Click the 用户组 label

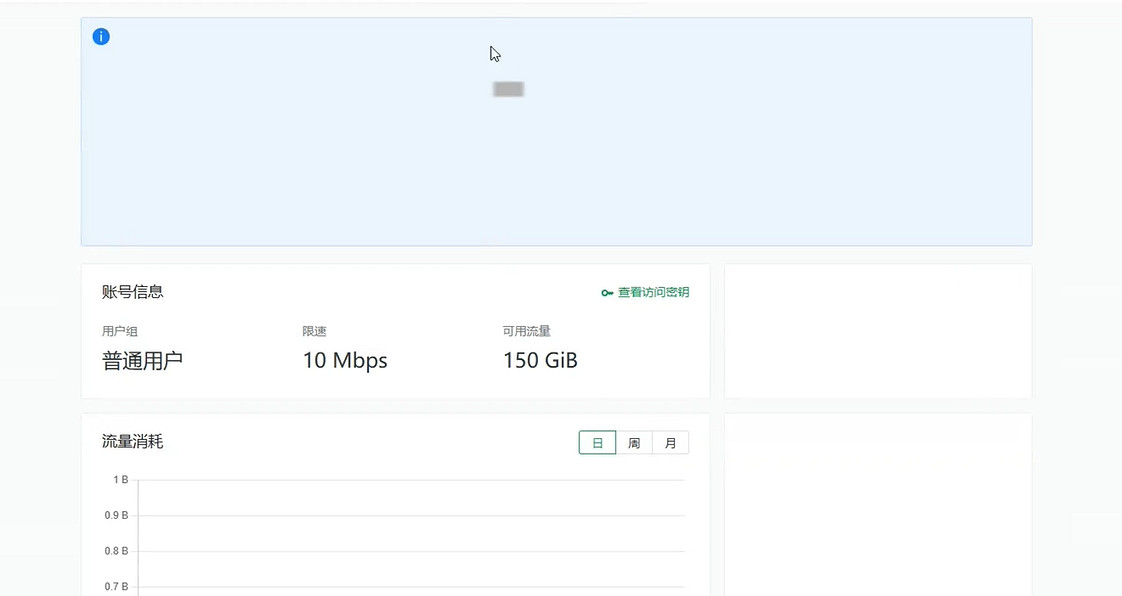[120, 331]
